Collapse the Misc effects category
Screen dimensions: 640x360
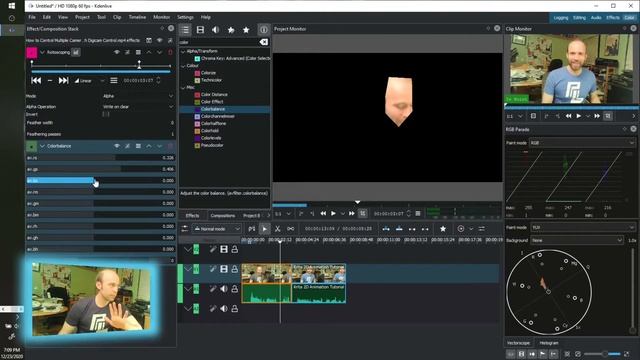click(183, 87)
